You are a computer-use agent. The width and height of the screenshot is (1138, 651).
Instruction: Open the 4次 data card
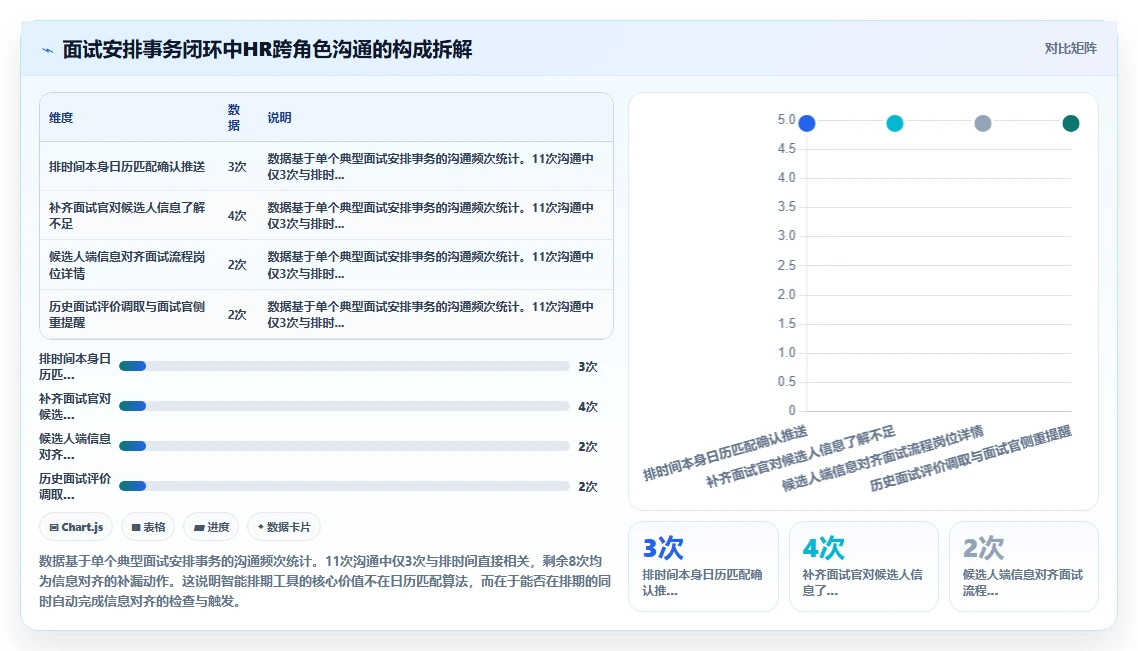pos(864,566)
